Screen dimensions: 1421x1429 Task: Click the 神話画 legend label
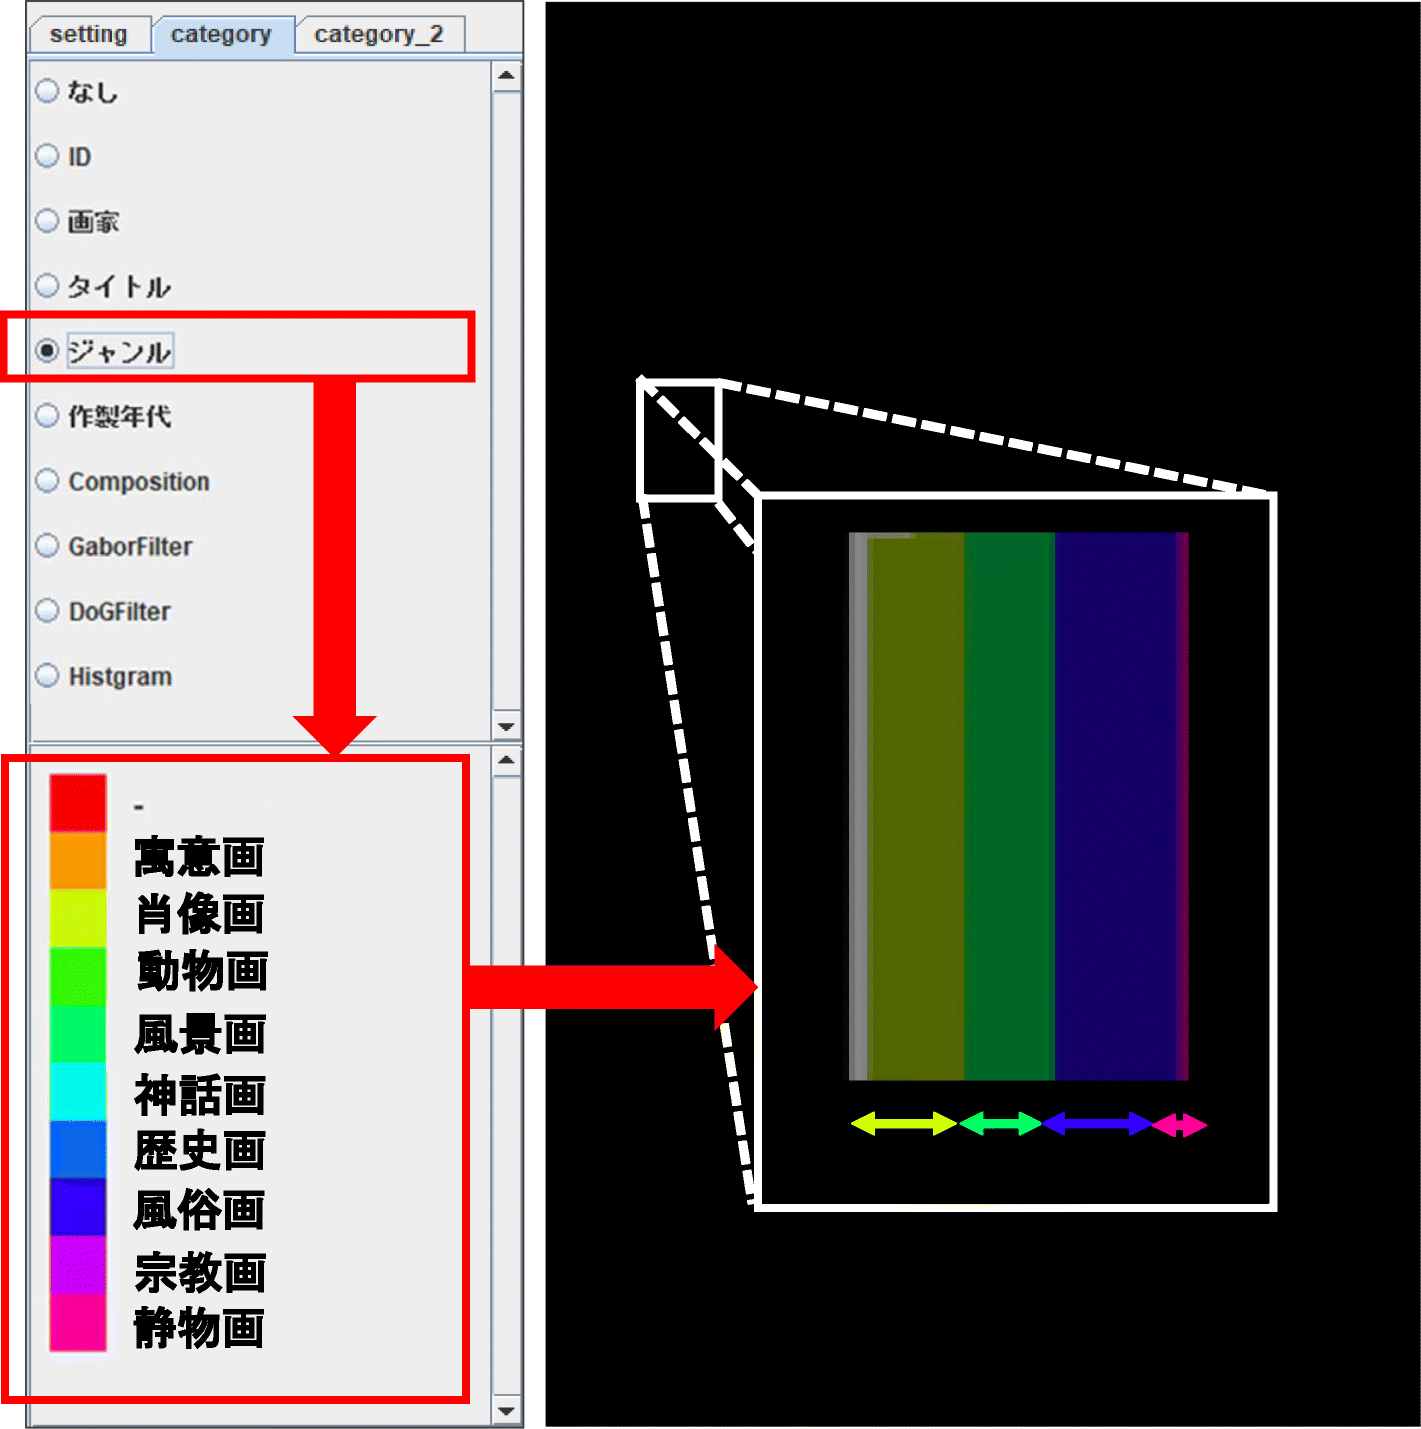[200, 1095]
